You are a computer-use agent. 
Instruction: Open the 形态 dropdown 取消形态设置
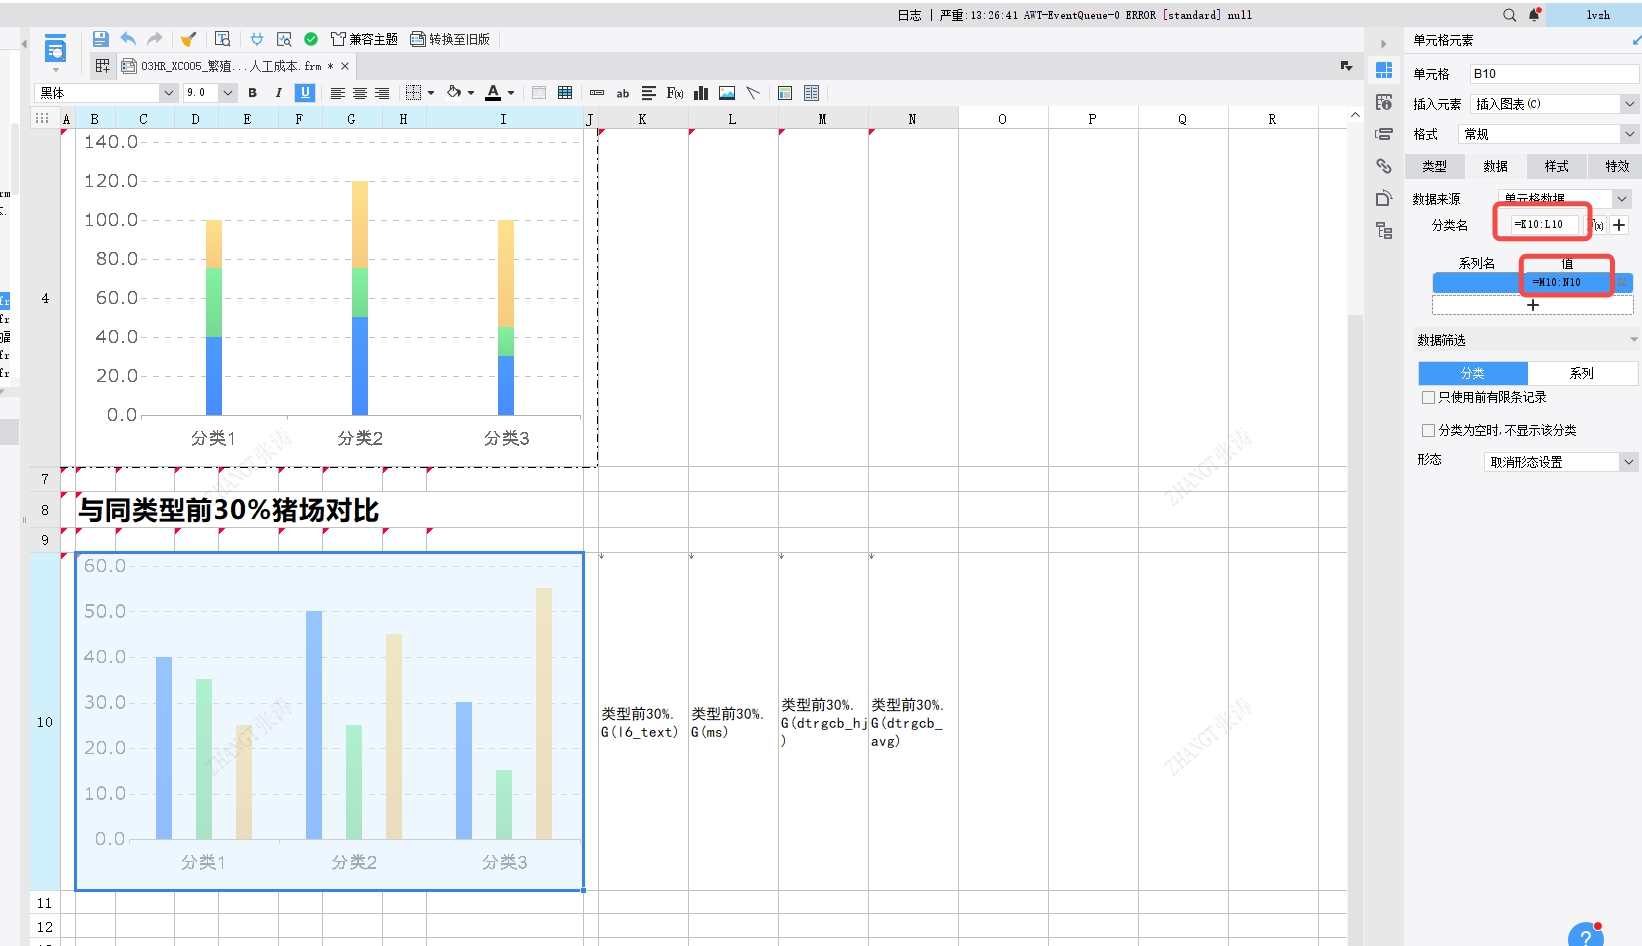point(1560,462)
